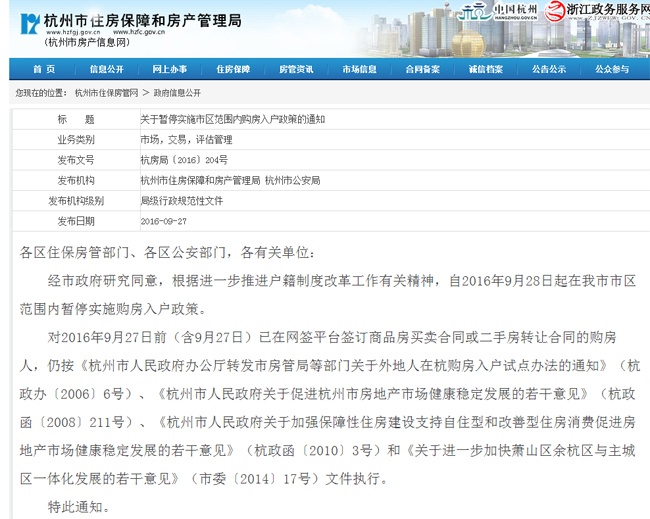Click the Hangzhou housing bureau logo icon
650x519 pixels.
point(30,23)
